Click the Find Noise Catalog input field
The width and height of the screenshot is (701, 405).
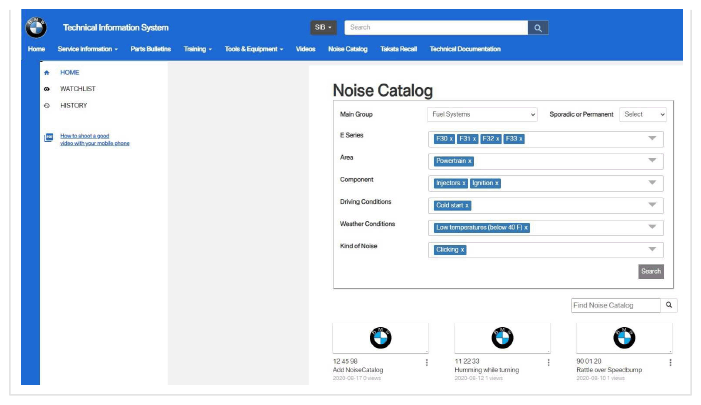click(615, 305)
